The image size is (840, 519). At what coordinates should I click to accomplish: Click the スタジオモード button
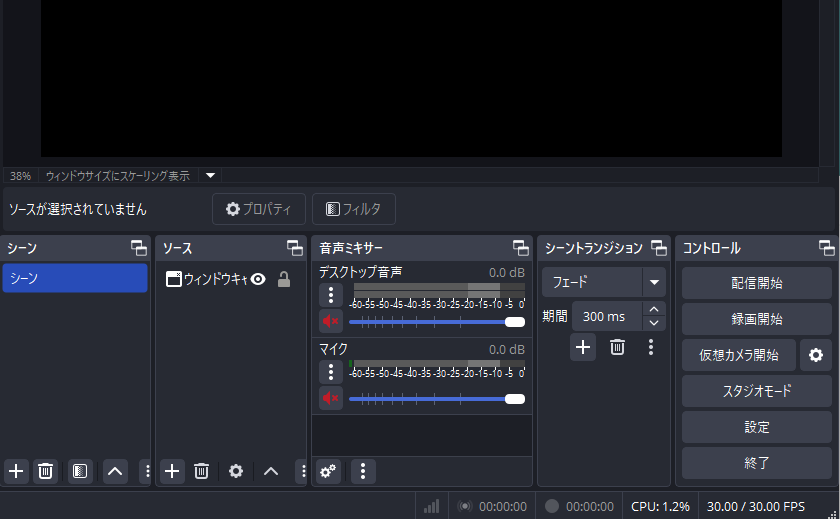coord(757,391)
